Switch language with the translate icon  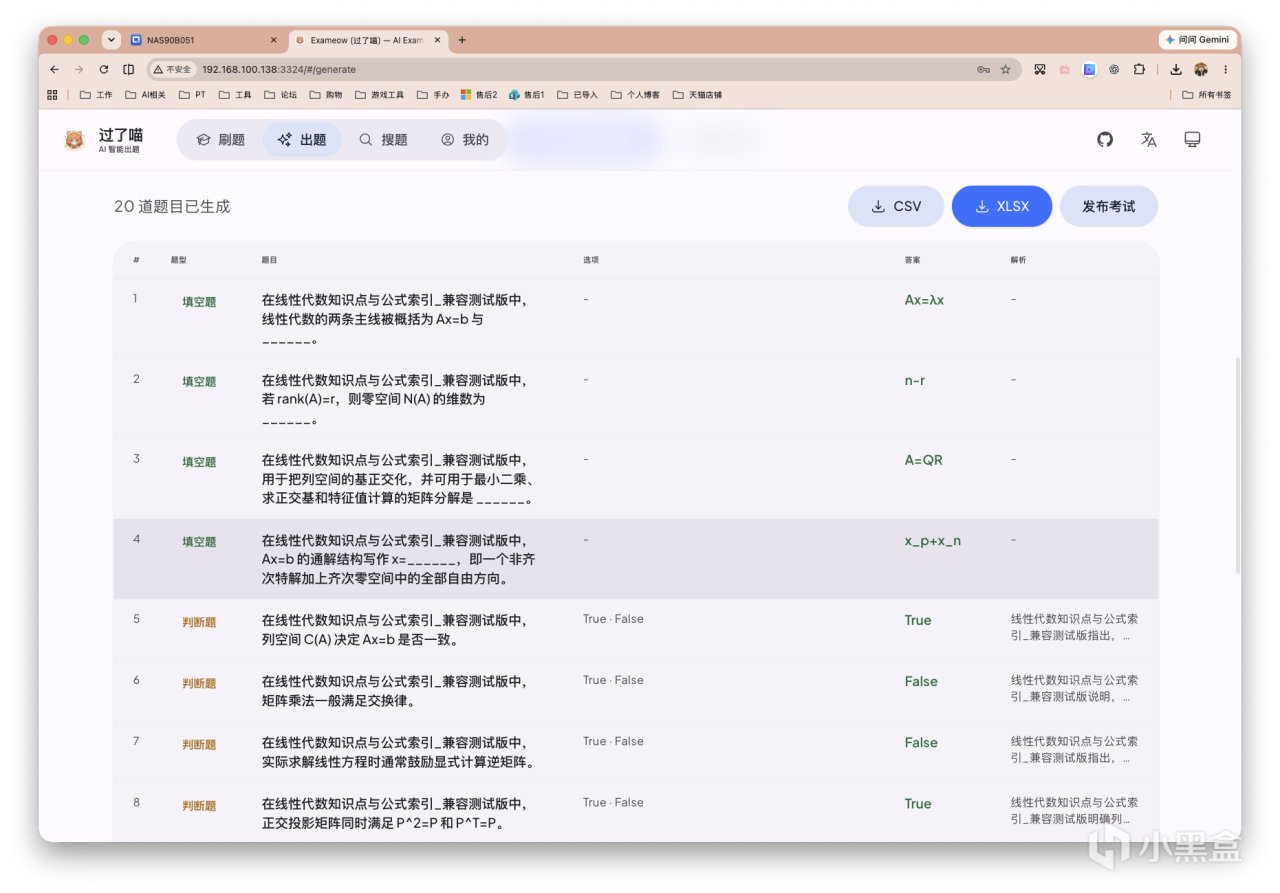[1148, 140]
